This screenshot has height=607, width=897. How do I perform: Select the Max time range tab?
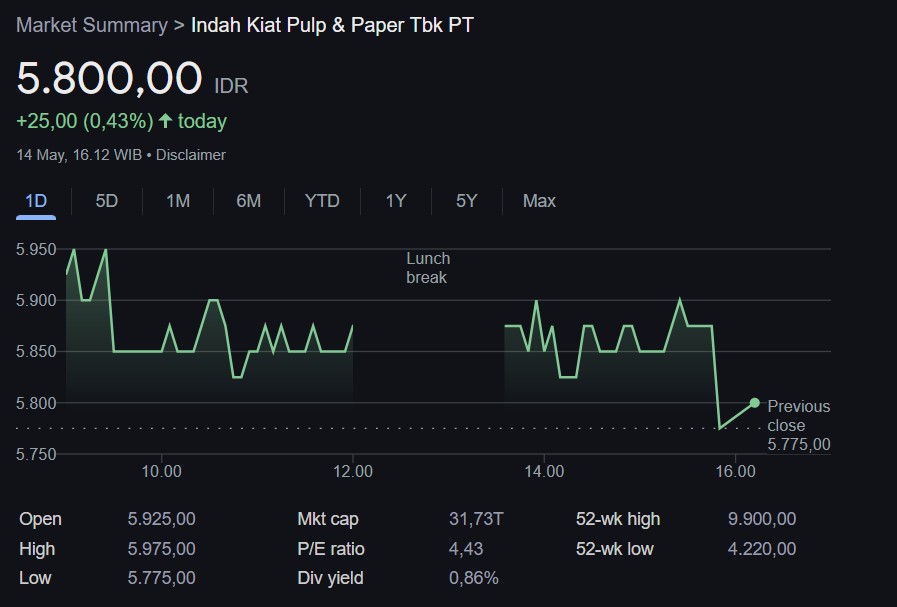539,201
